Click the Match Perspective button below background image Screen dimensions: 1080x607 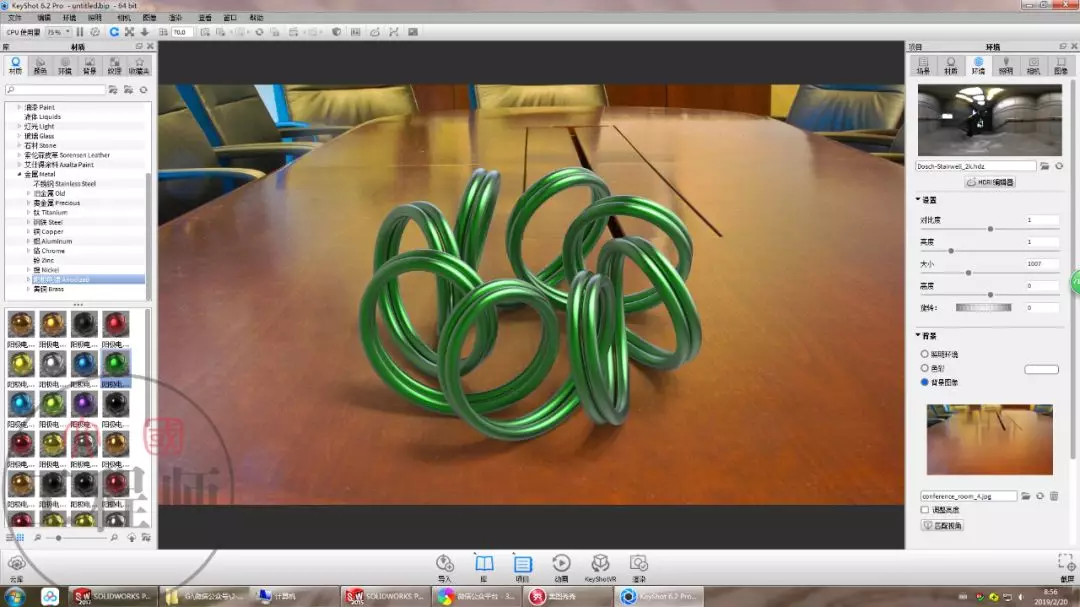(942, 525)
